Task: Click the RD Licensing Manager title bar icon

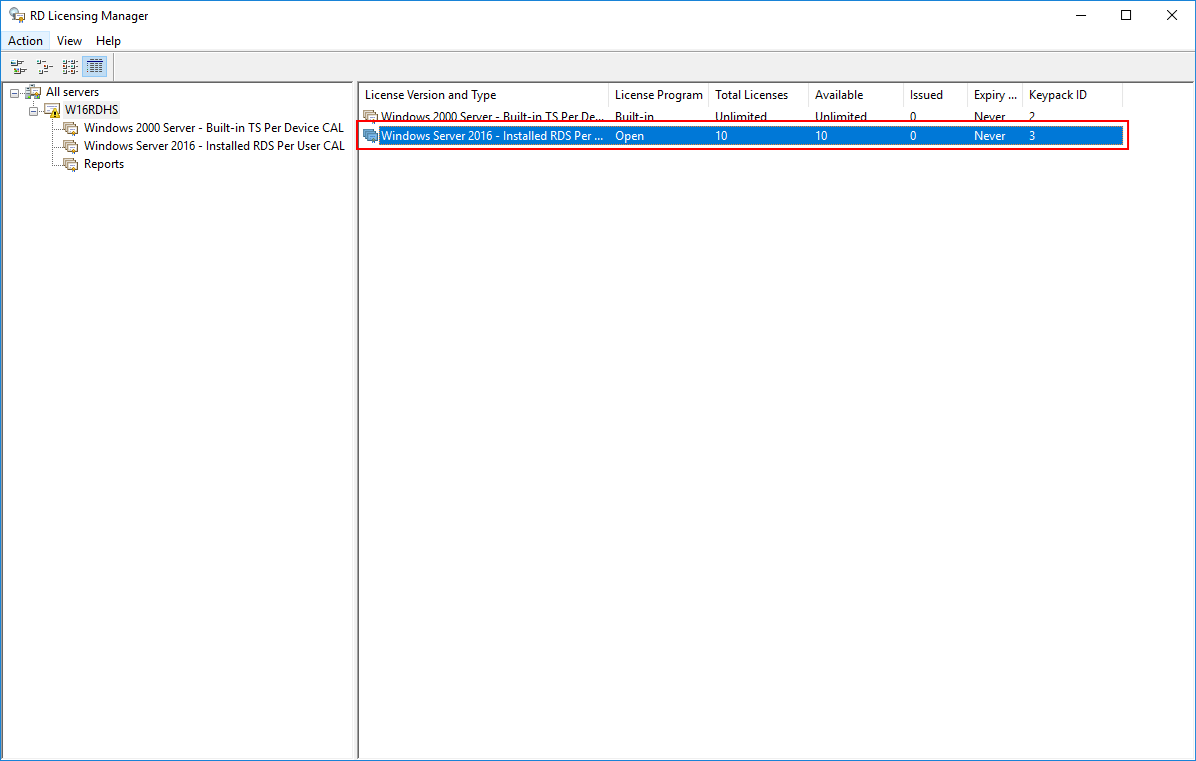Action: [17, 15]
